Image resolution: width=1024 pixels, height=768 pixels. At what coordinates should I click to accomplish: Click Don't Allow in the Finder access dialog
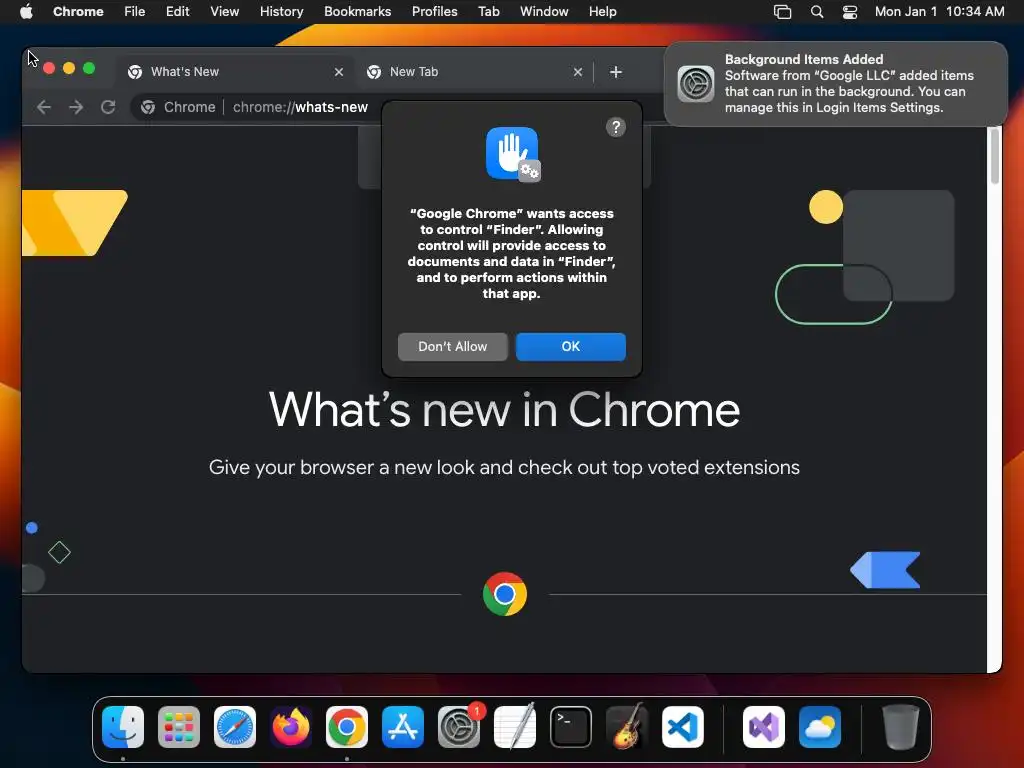[x=453, y=346]
